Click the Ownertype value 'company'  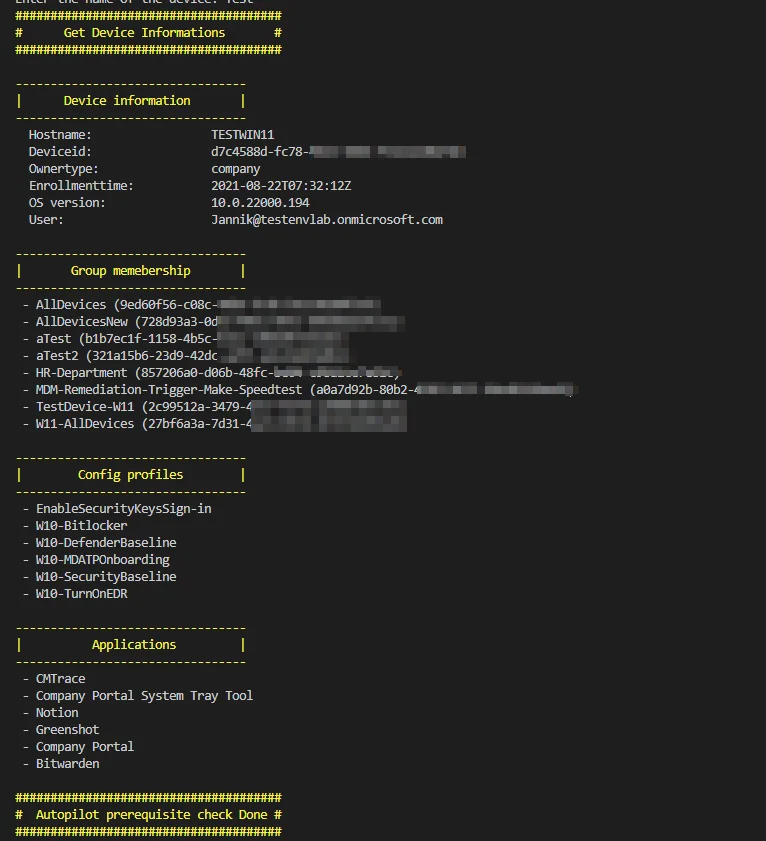[235, 169]
